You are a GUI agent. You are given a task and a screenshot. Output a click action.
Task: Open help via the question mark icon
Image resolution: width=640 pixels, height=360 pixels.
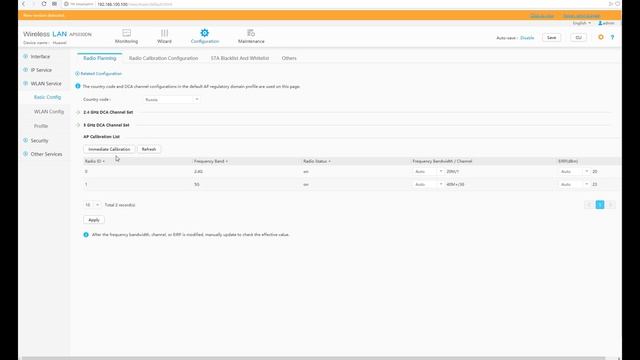coord(612,37)
